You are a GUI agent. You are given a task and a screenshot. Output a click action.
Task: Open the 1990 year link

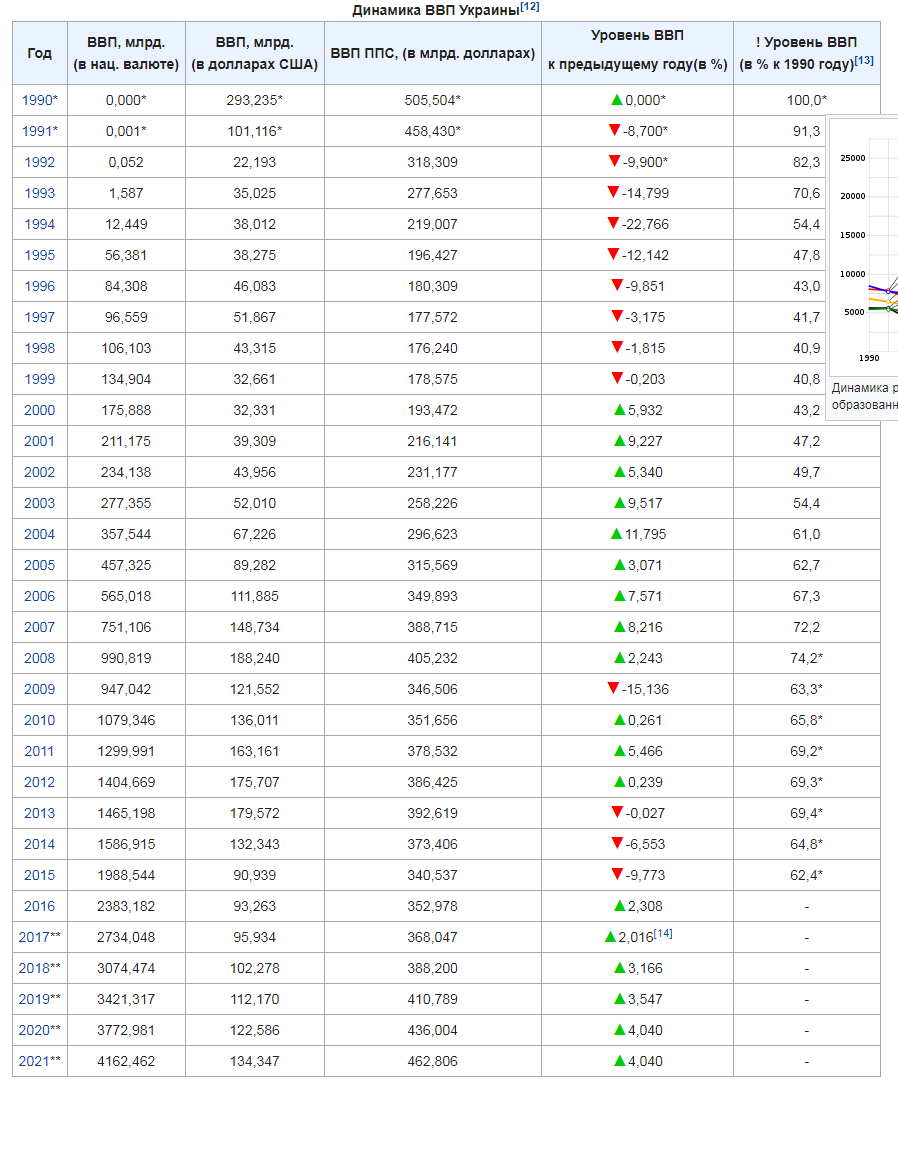tap(37, 100)
